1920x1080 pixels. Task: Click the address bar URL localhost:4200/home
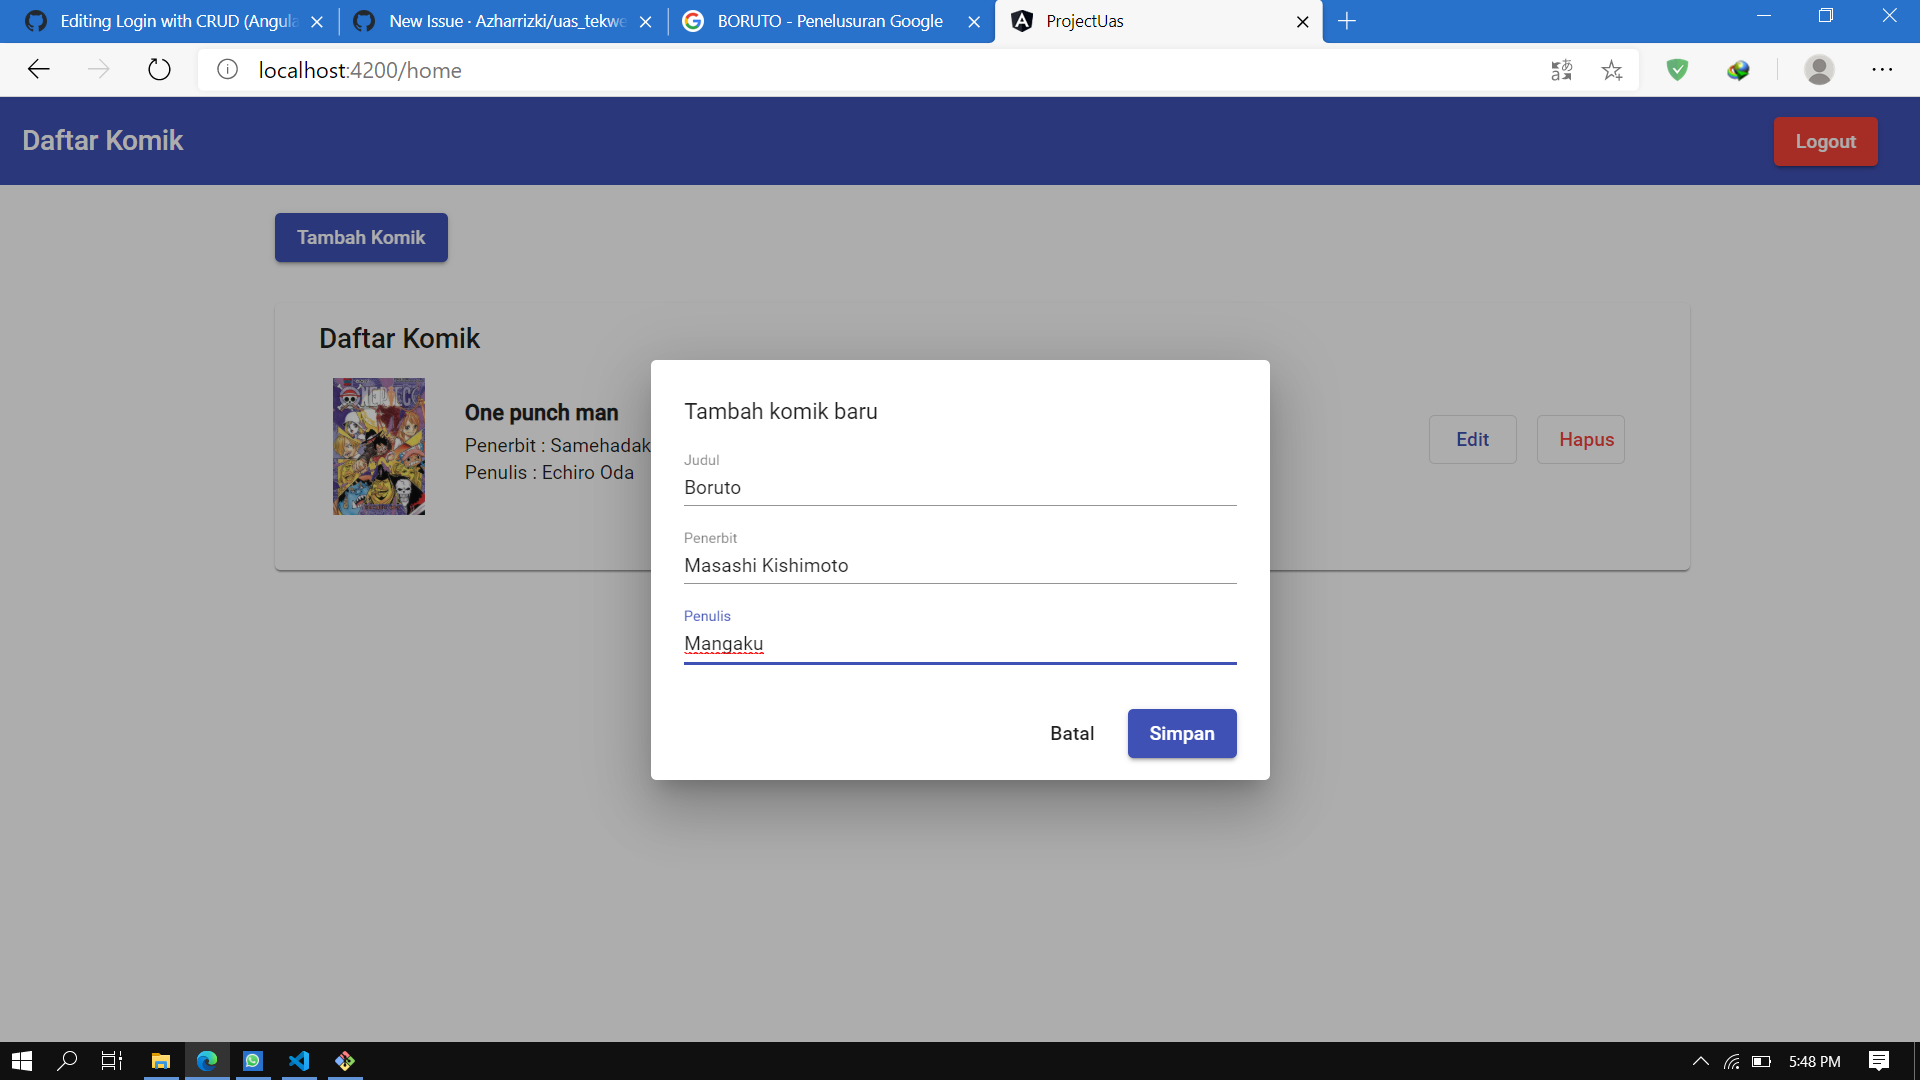(360, 70)
